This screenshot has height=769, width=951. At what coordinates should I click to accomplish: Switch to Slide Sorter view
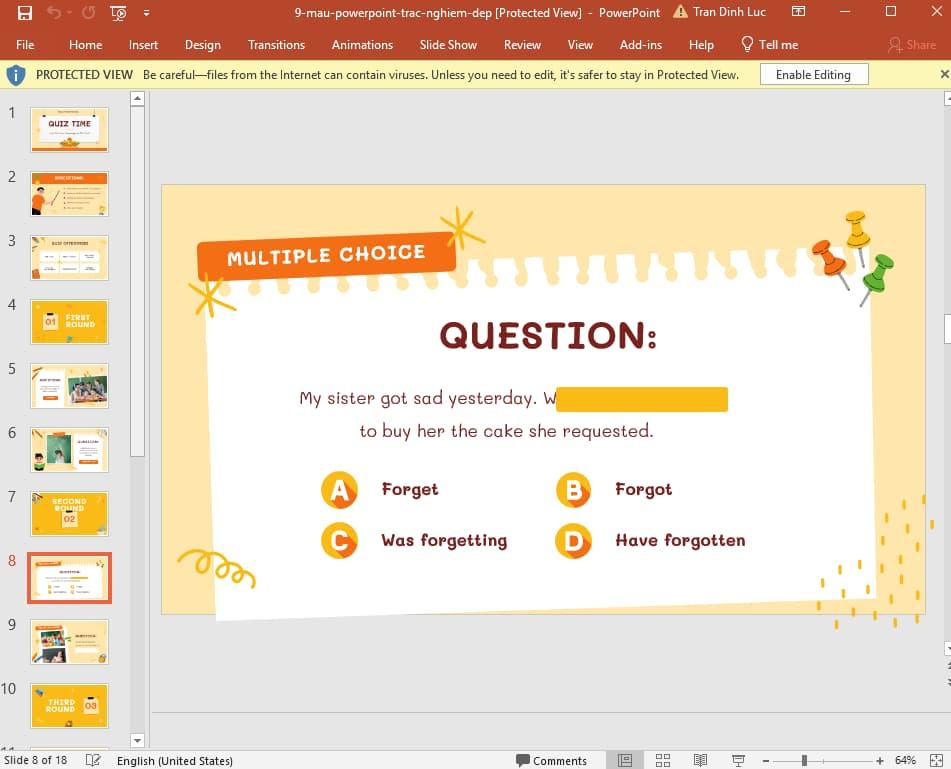pos(663,760)
